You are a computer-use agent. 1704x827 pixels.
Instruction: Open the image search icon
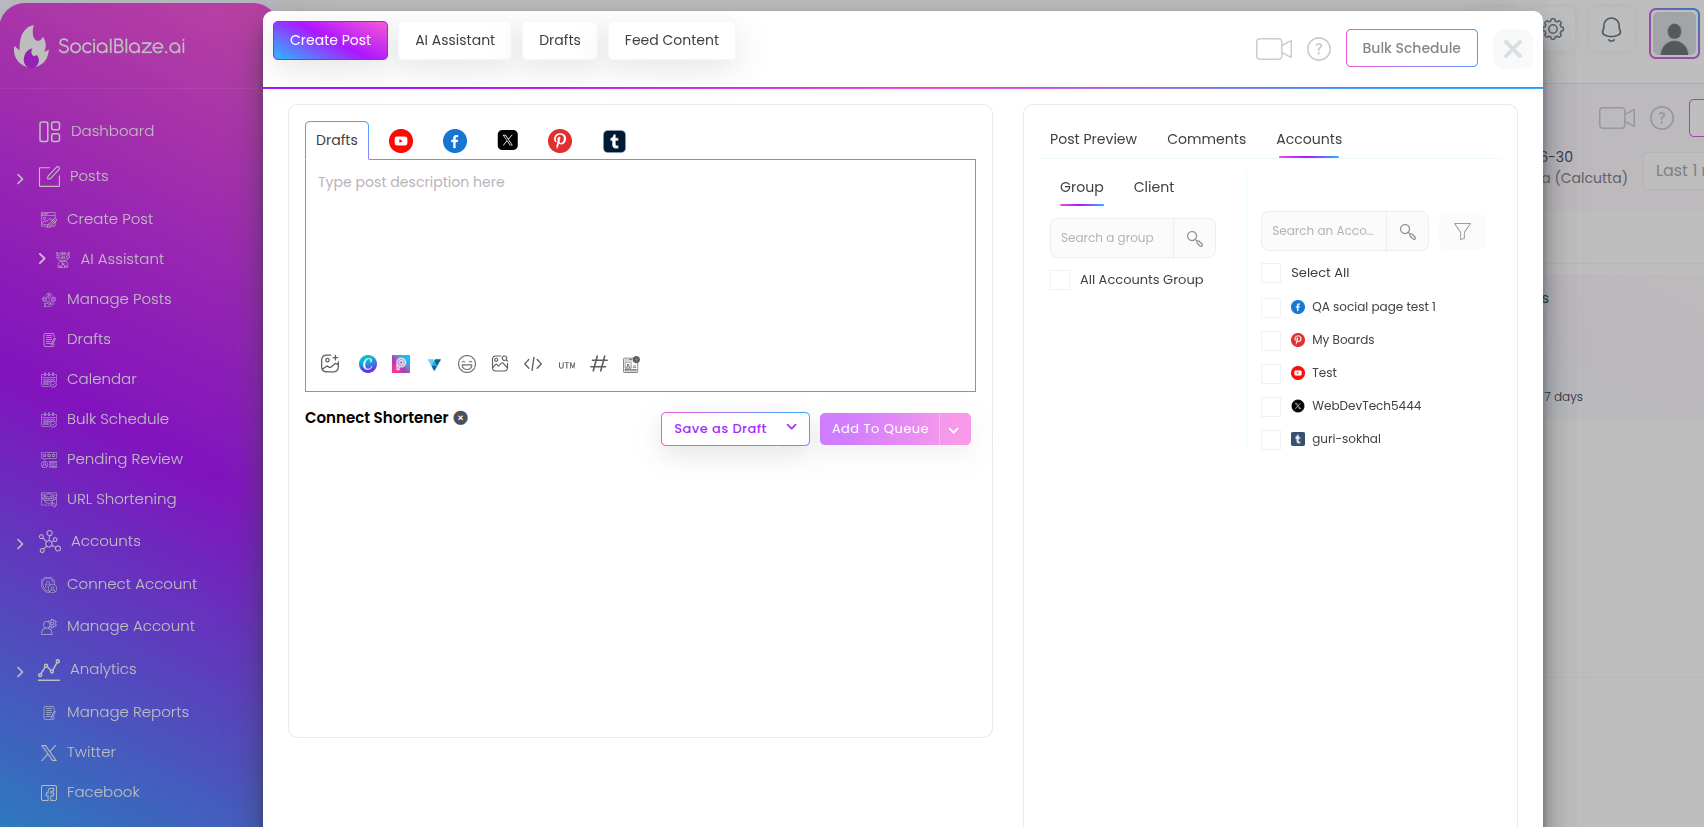500,364
